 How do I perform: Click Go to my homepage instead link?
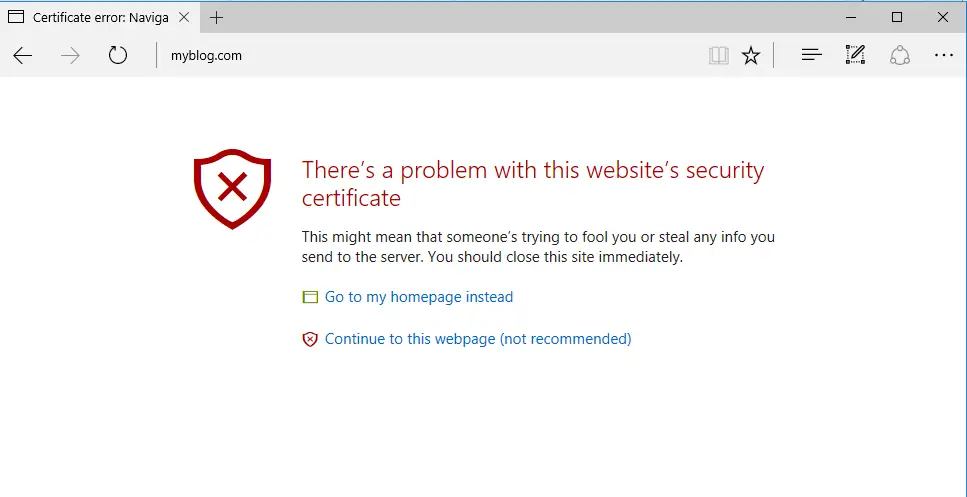[x=419, y=297]
